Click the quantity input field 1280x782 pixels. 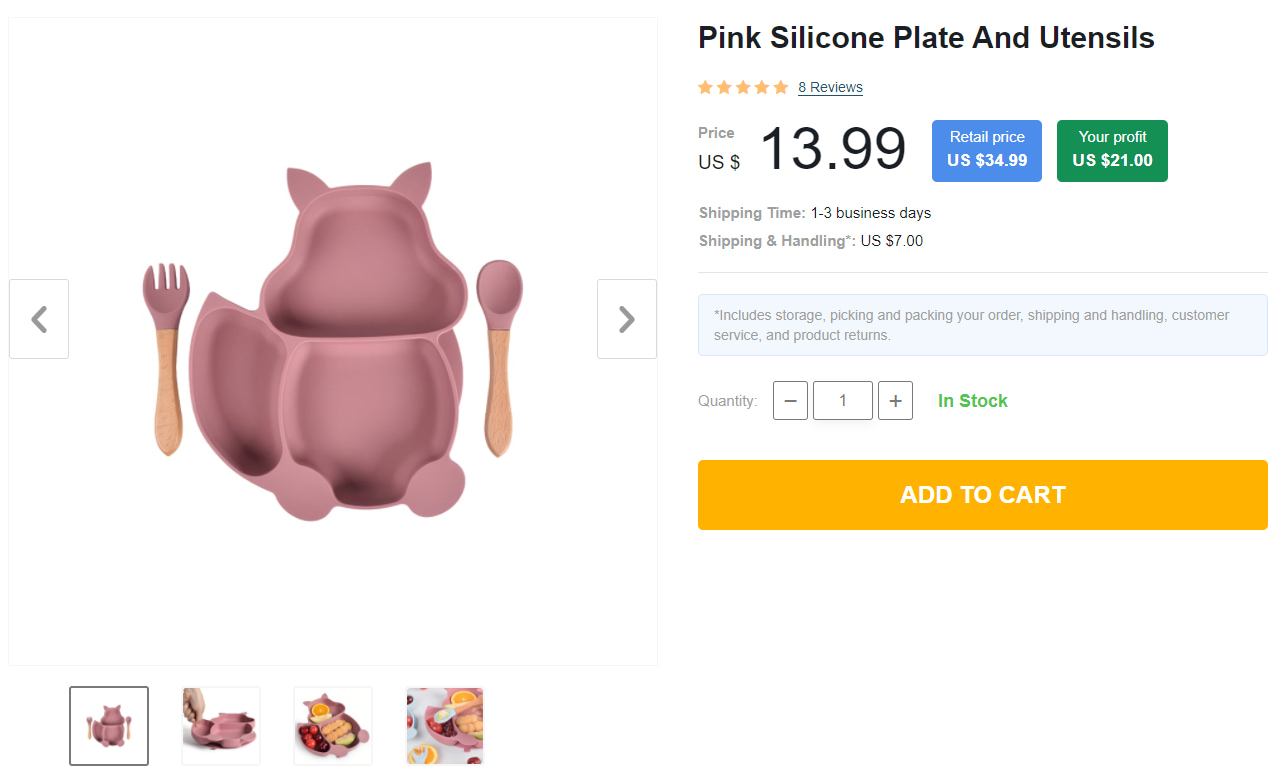tap(842, 400)
